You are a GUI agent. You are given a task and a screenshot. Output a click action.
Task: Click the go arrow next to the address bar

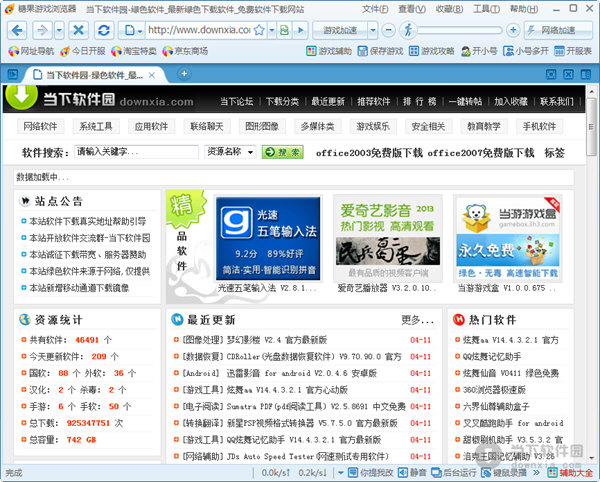(x=301, y=30)
